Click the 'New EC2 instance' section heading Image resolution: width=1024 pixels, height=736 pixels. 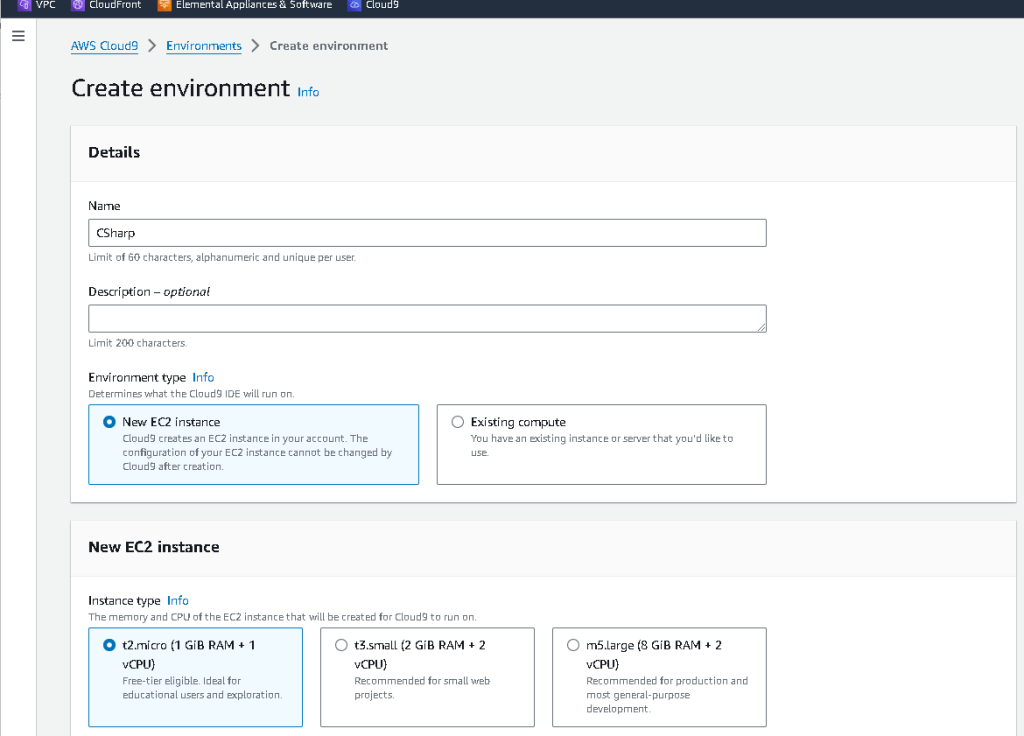click(x=154, y=547)
